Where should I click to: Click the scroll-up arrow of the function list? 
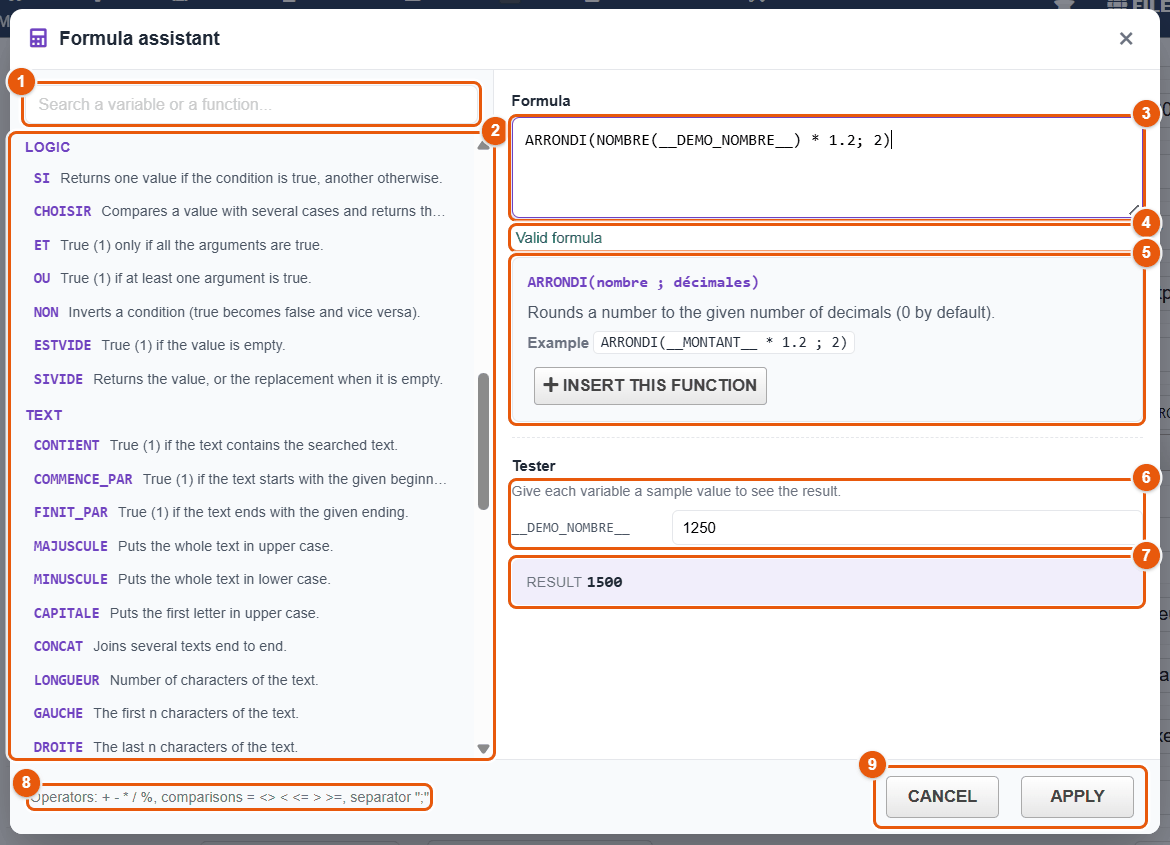click(484, 146)
